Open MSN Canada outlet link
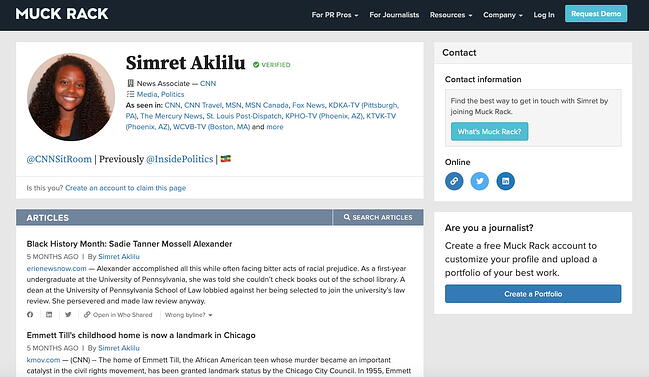 tap(267, 105)
